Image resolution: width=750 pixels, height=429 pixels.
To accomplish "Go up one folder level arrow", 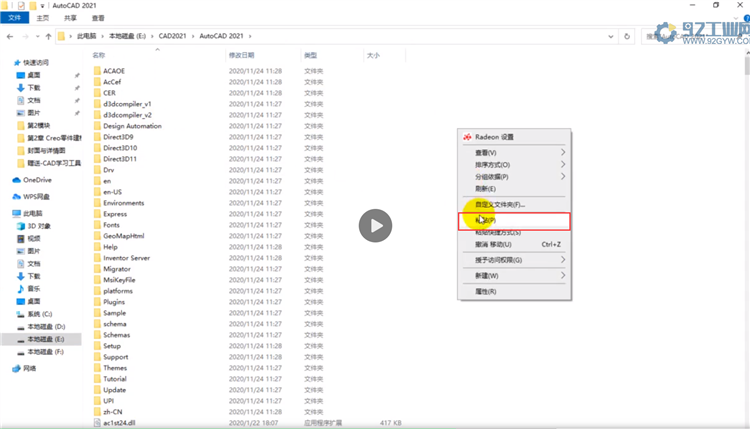I will (48, 36).
